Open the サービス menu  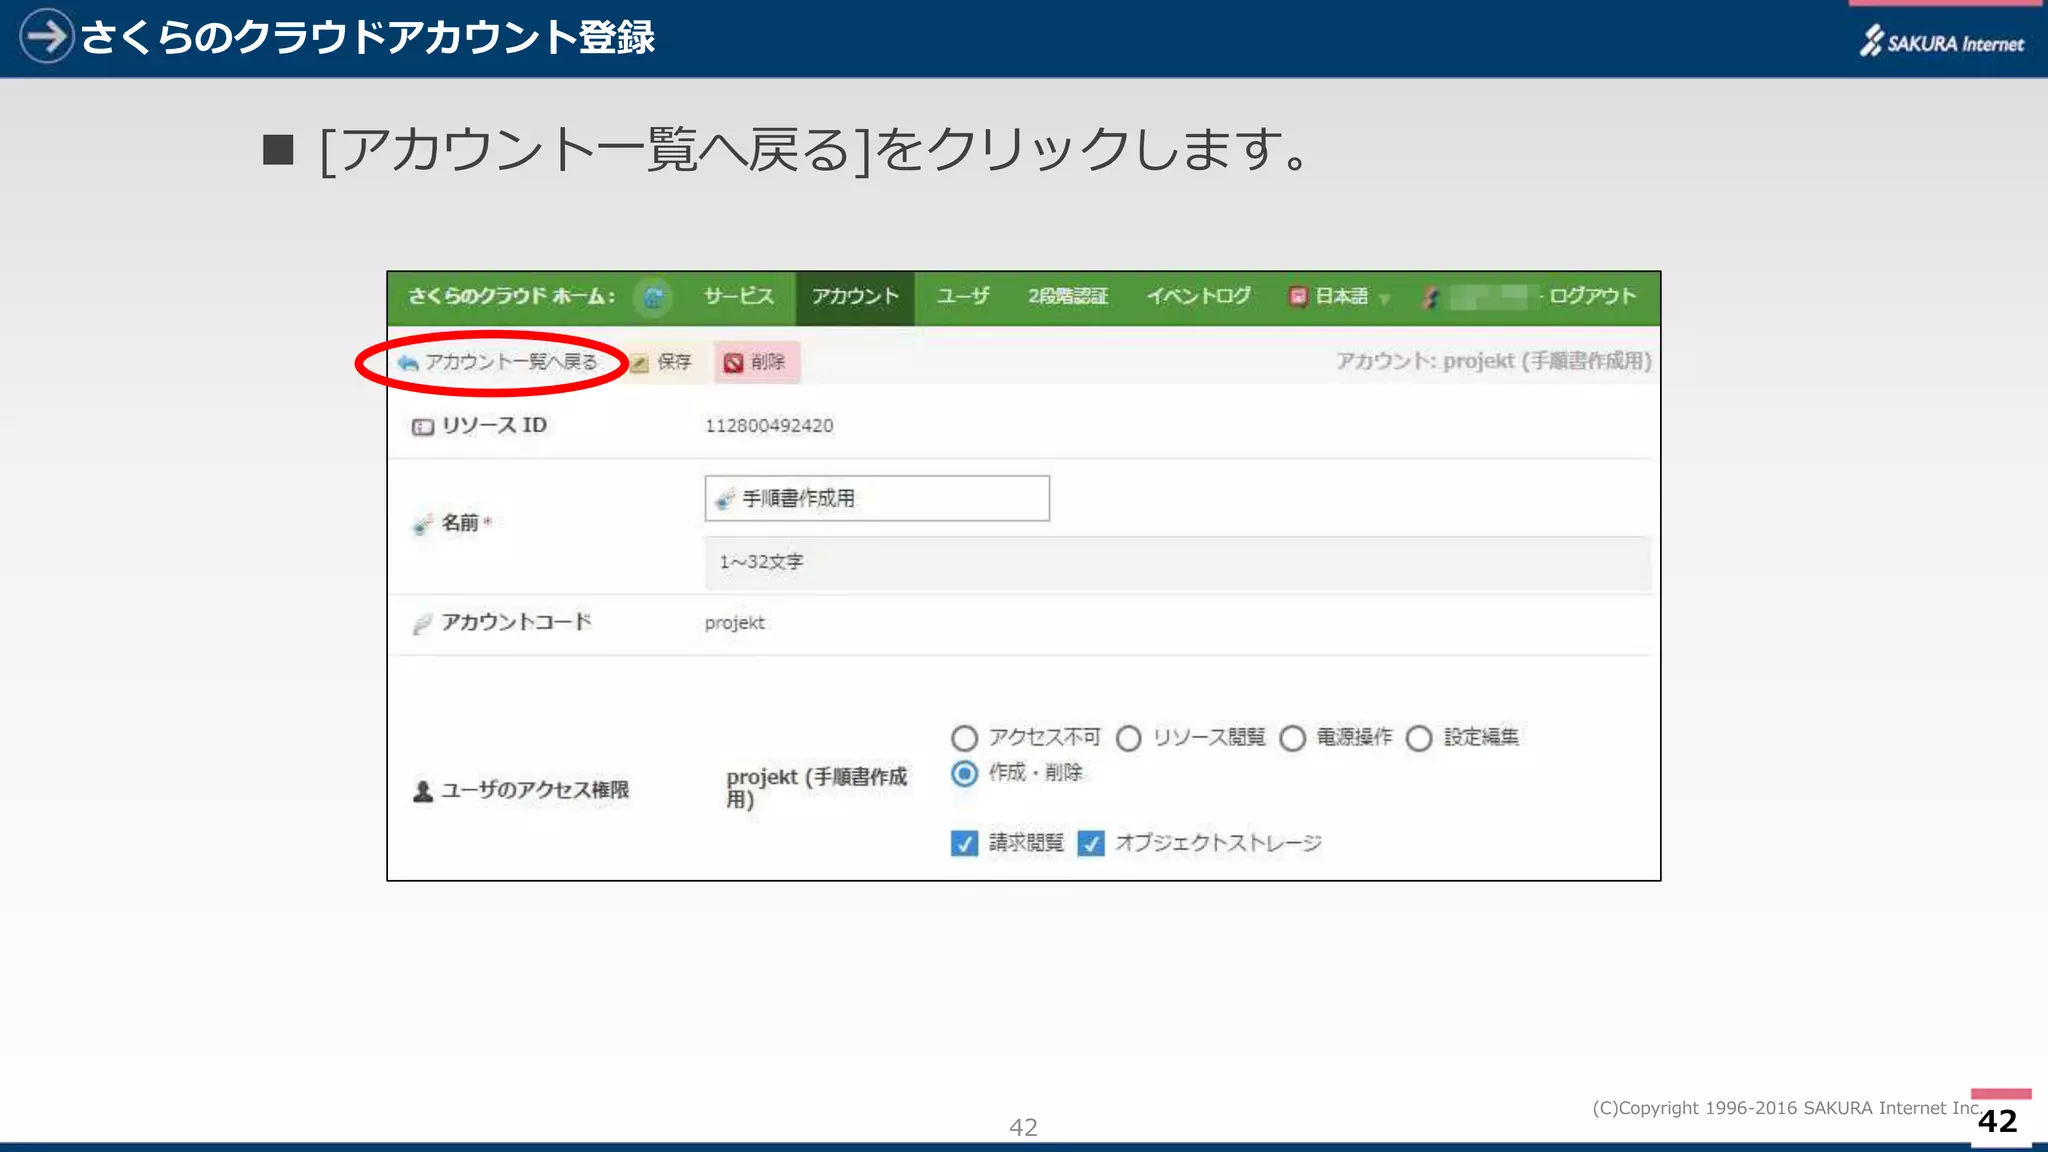click(738, 297)
